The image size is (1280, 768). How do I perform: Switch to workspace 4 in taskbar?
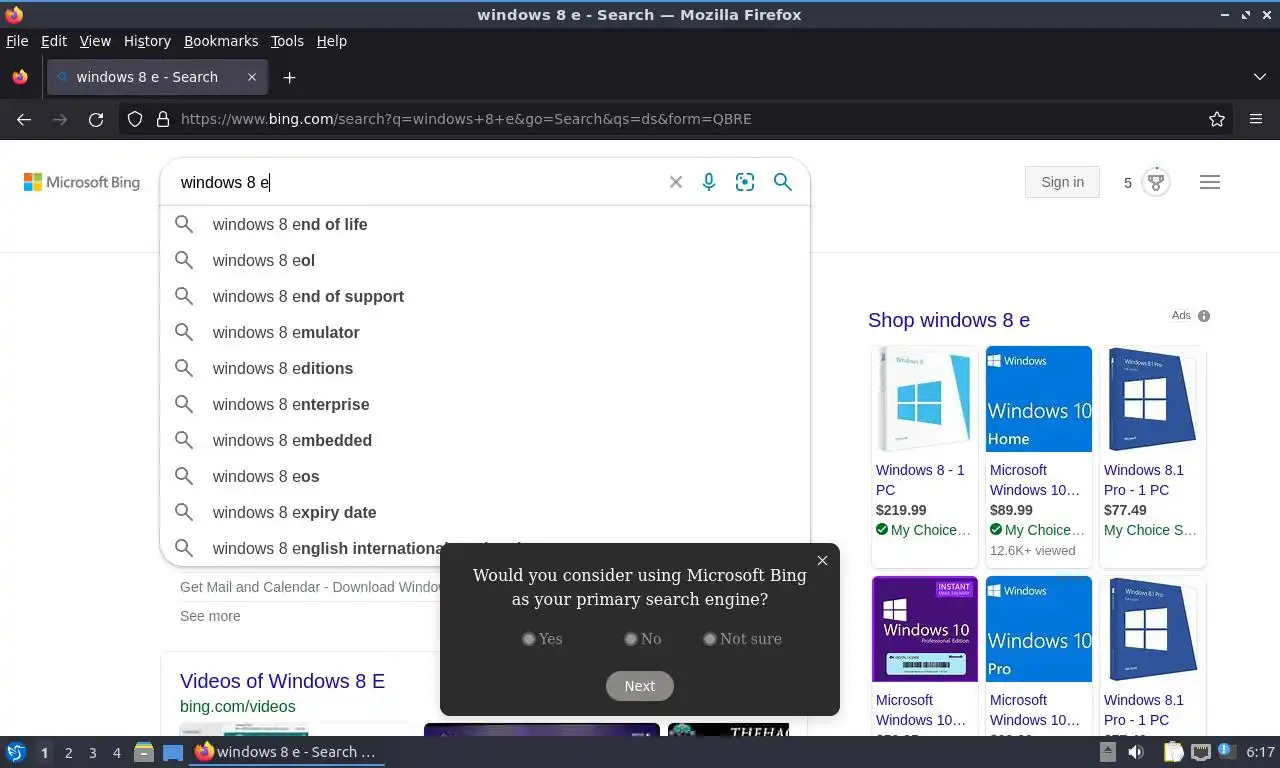pyautogui.click(x=117, y=753)
